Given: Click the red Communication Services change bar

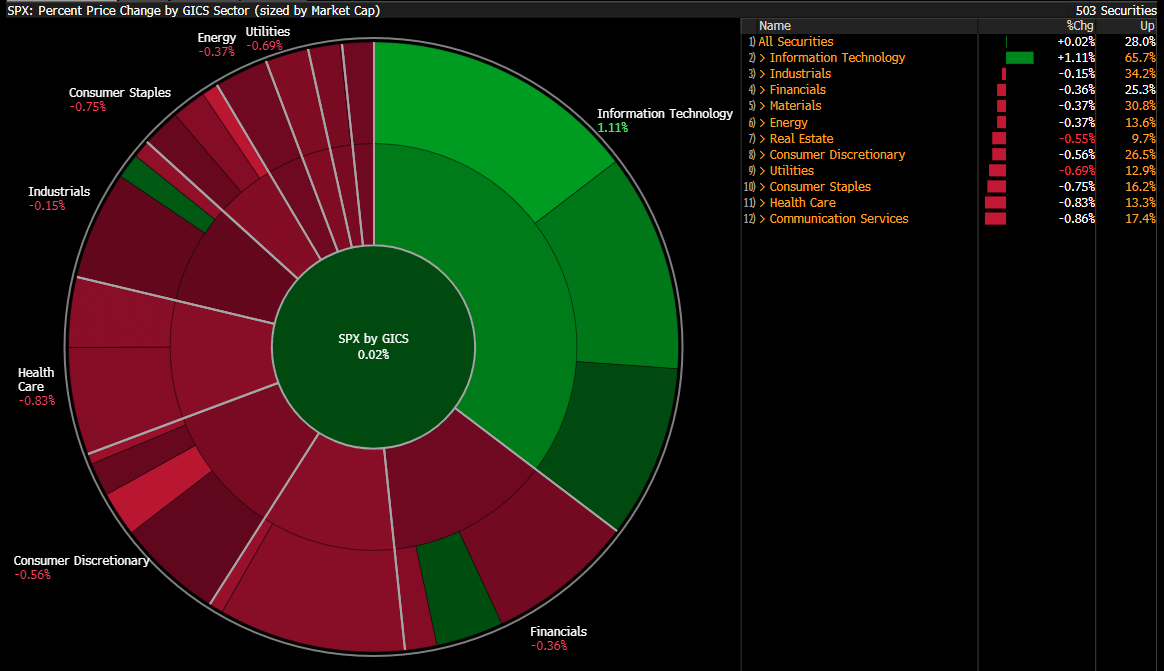Looking at the screenshot, I should [x=995, y=219].
